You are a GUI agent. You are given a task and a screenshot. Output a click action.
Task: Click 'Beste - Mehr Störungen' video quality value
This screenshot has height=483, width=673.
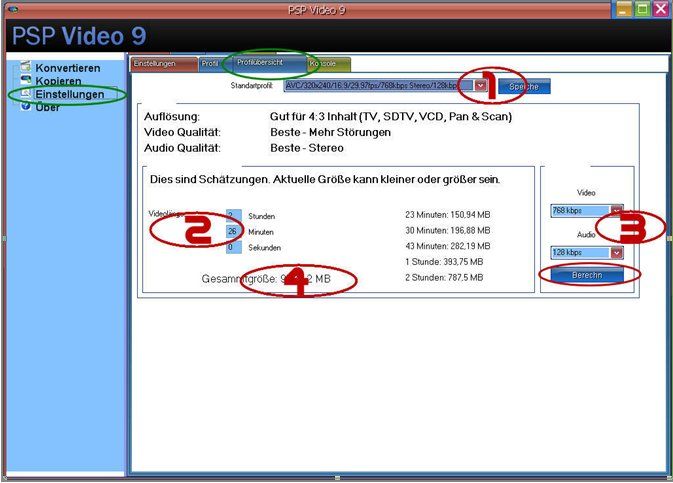tap(330, 132)
